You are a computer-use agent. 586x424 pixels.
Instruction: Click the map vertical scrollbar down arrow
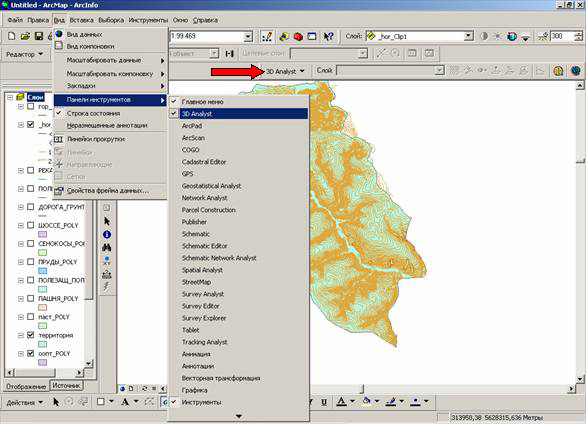coord(580,379)
